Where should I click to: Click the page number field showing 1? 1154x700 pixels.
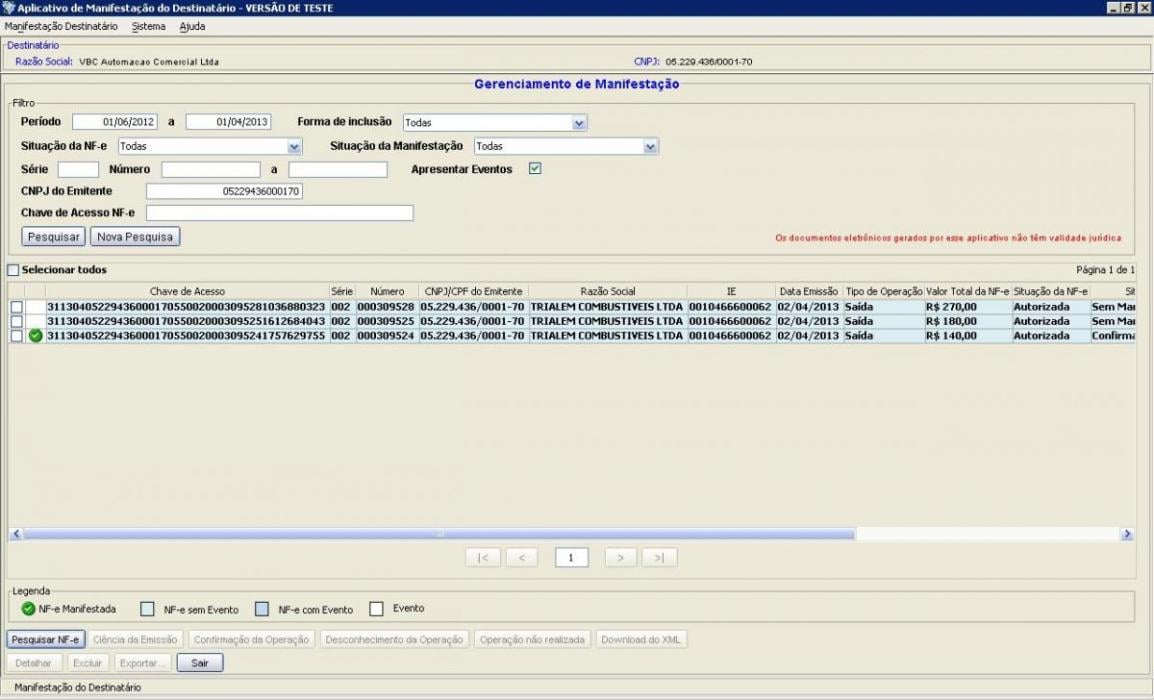(x=571, y=558)
